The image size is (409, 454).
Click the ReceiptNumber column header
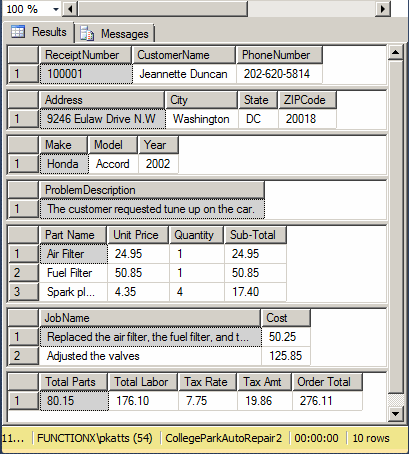85,55
